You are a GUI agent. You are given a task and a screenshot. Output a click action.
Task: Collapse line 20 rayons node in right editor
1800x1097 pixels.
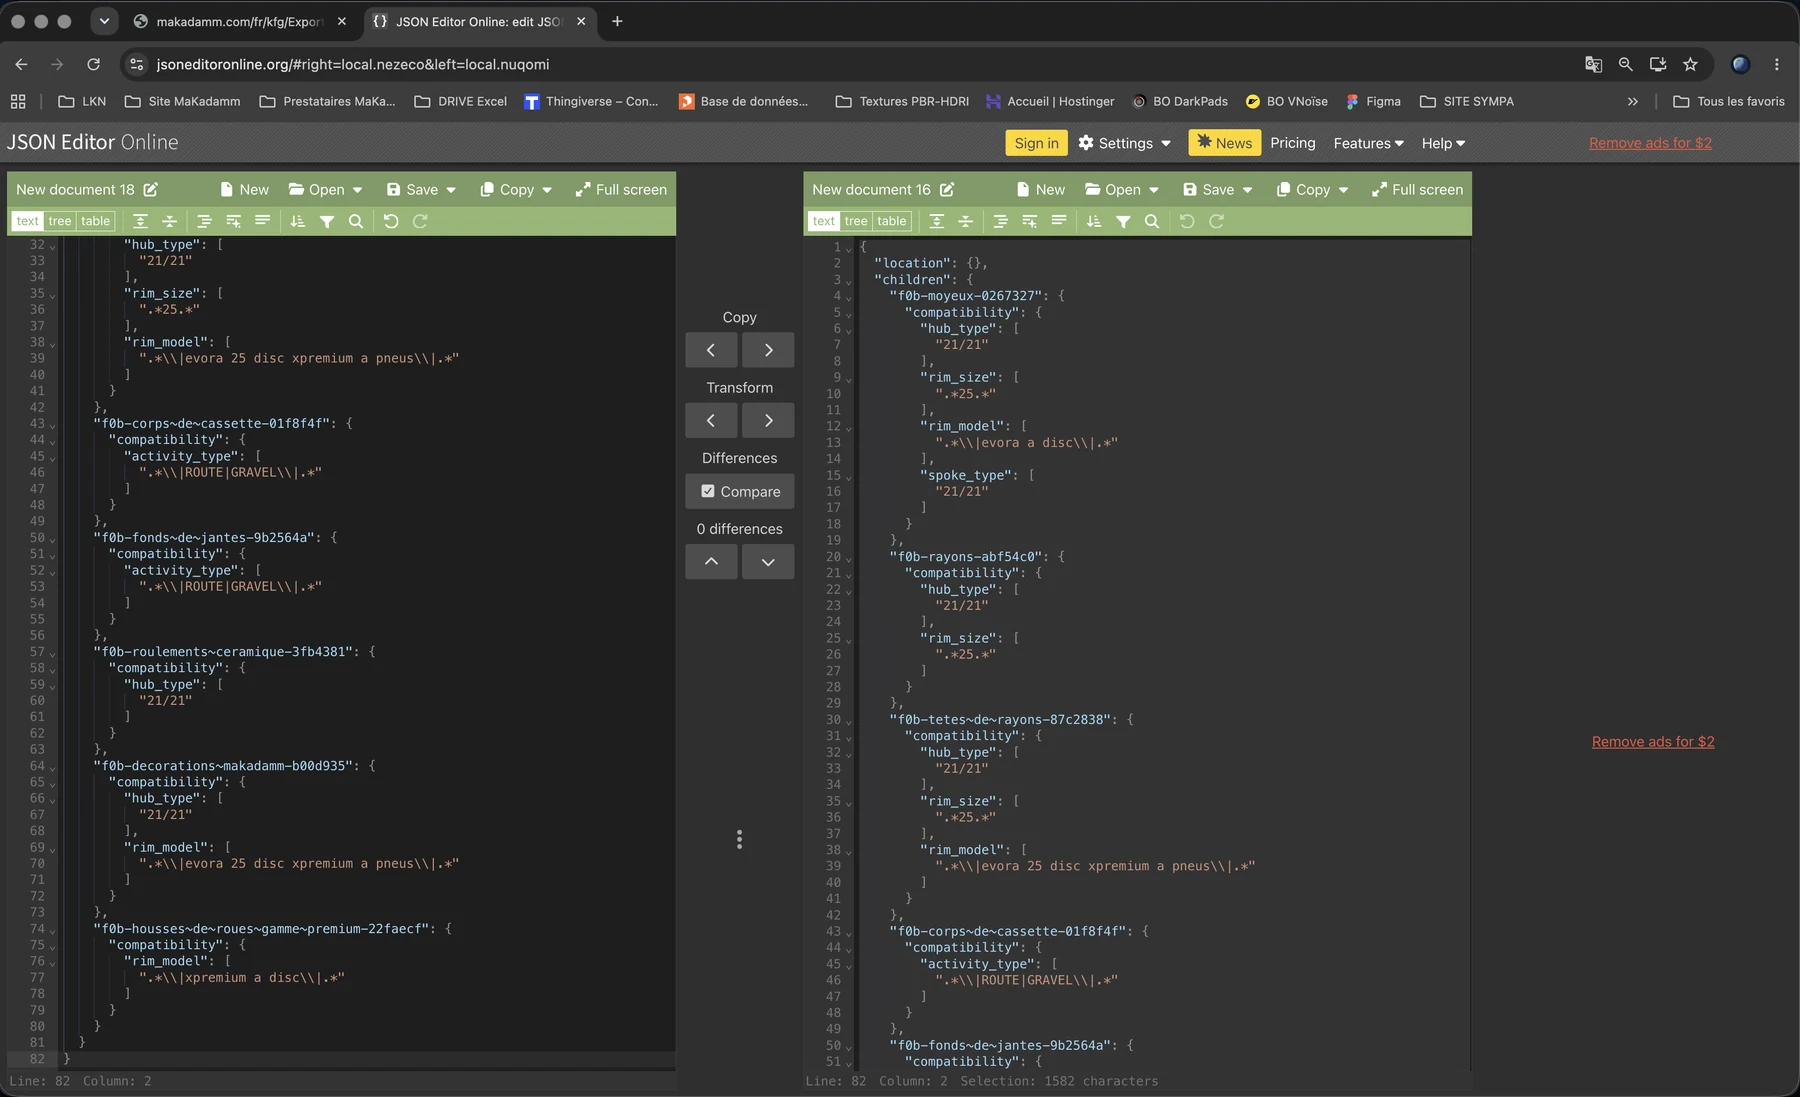pos(848,558)
